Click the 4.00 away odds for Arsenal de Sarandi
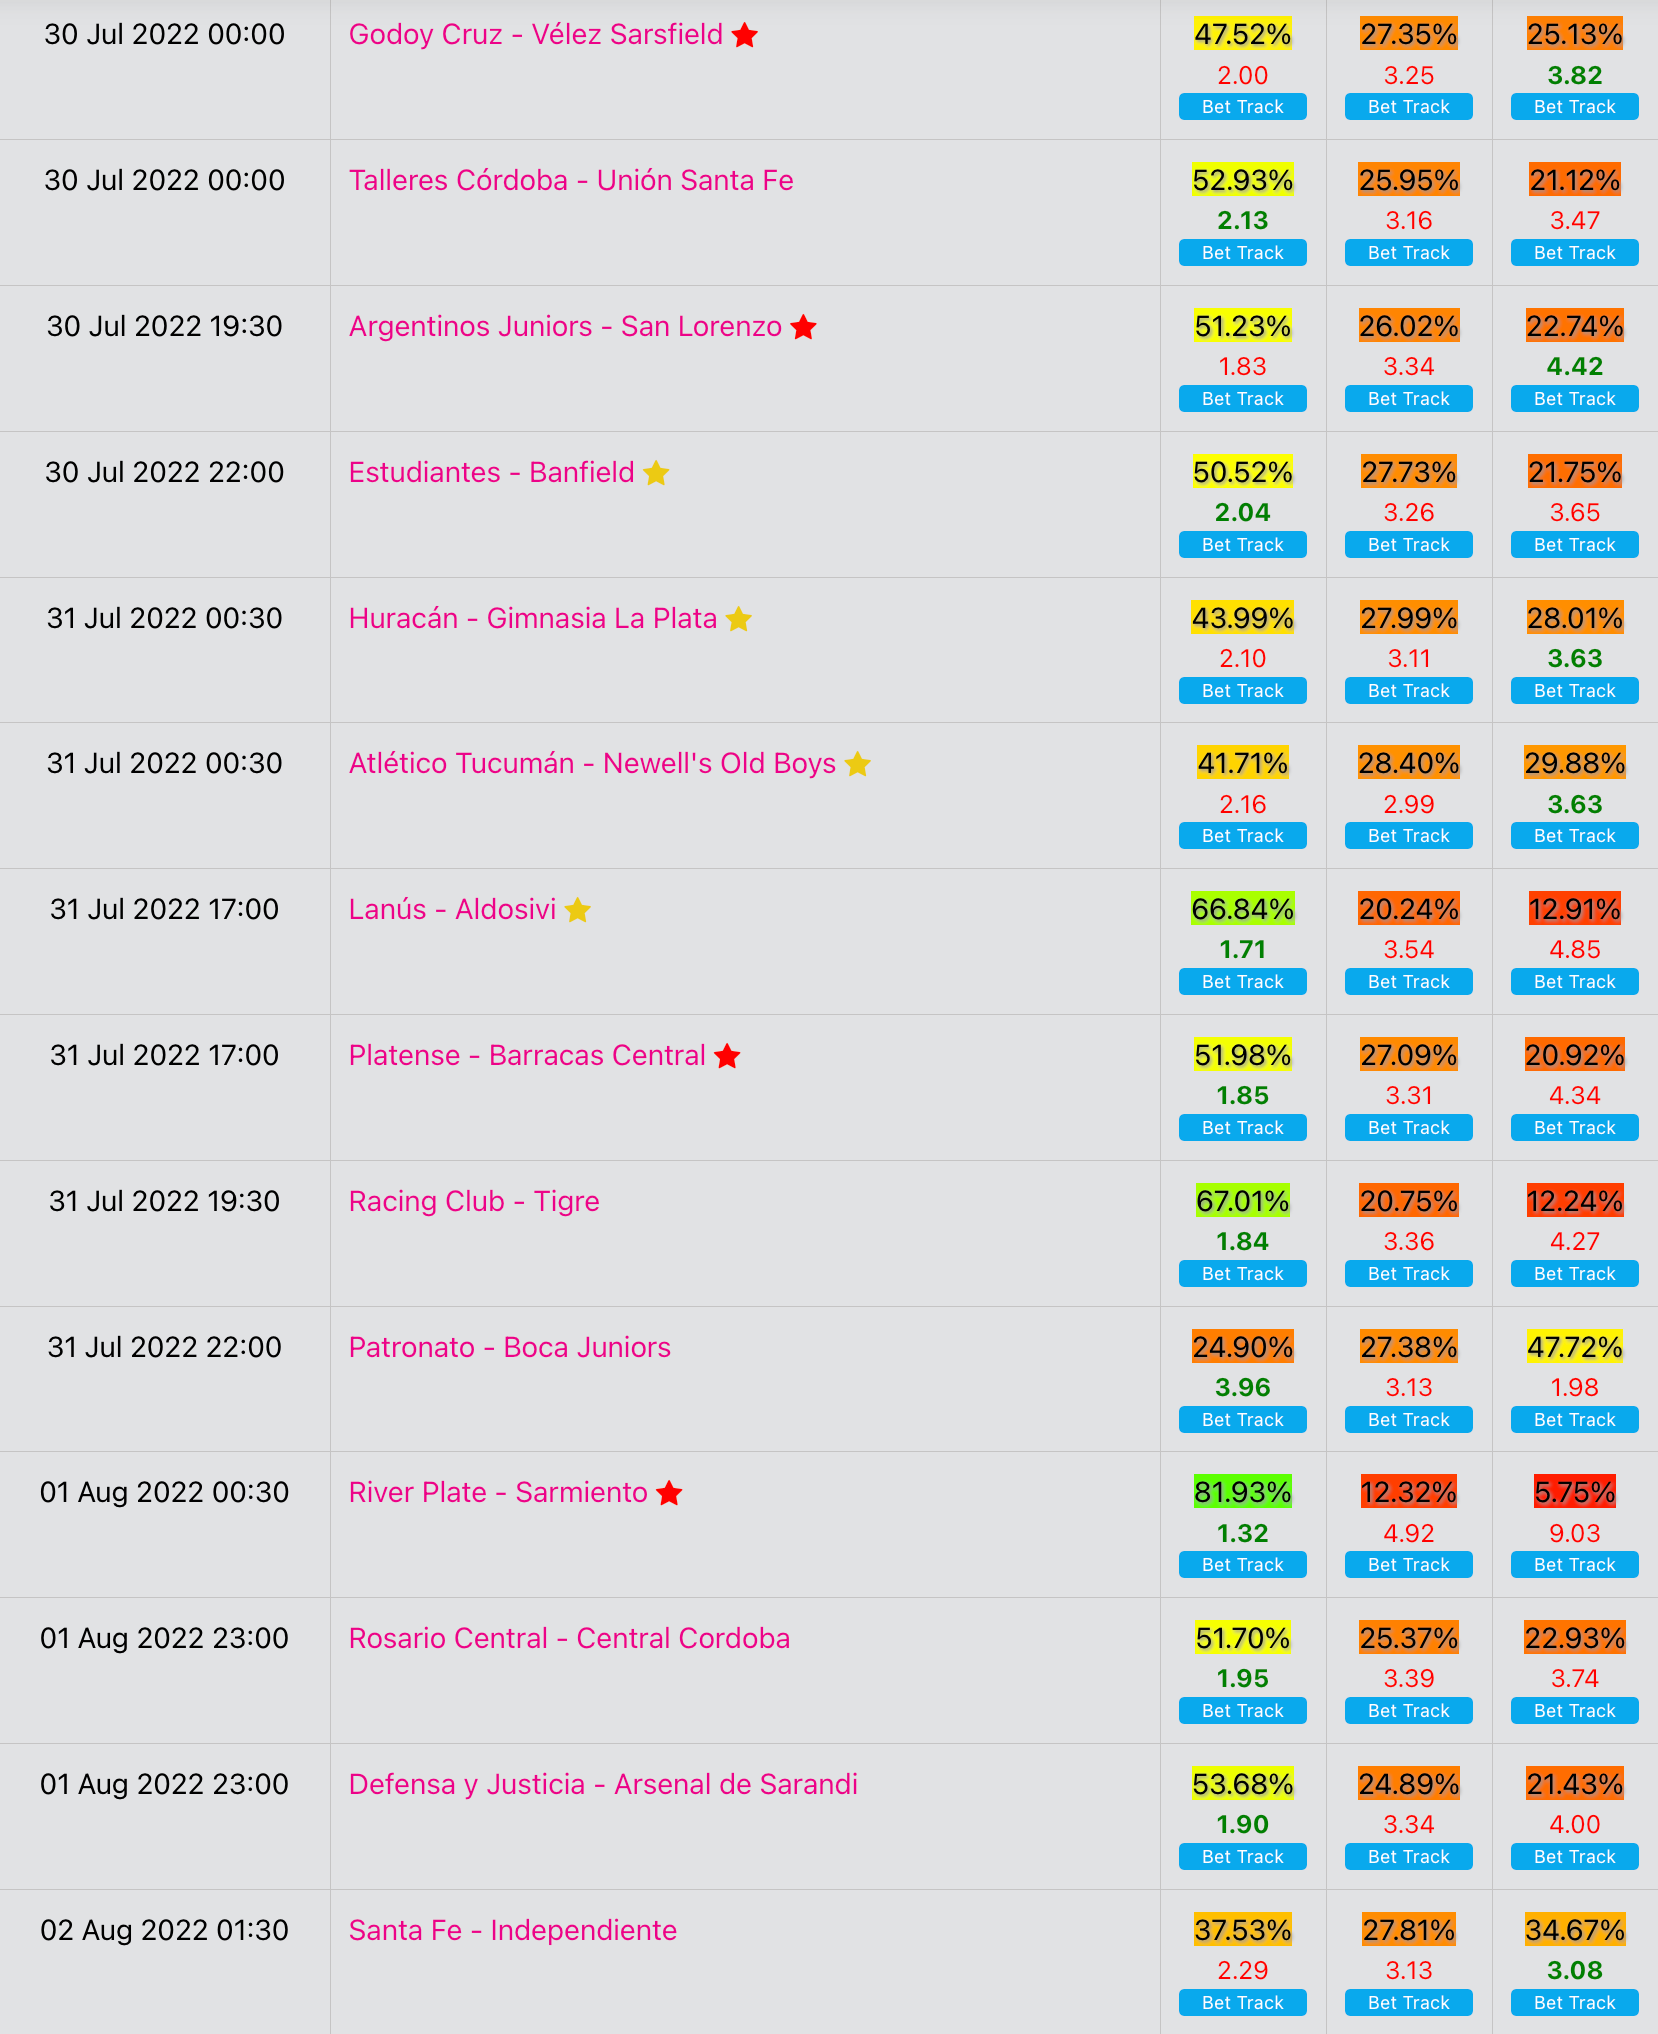Viewport: 1658px width, 2034px height. pyautogui.click(x=1575, y=1824)
